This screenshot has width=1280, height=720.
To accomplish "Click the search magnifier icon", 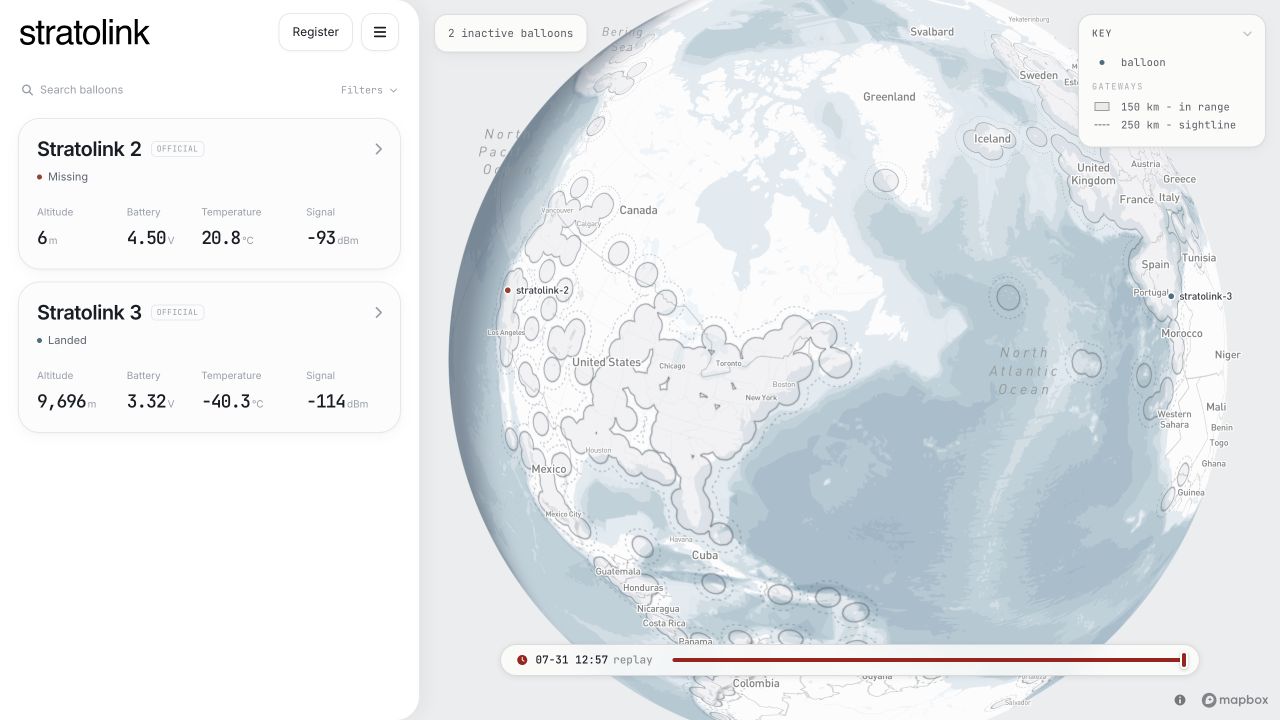I will (x=27, y=90).
